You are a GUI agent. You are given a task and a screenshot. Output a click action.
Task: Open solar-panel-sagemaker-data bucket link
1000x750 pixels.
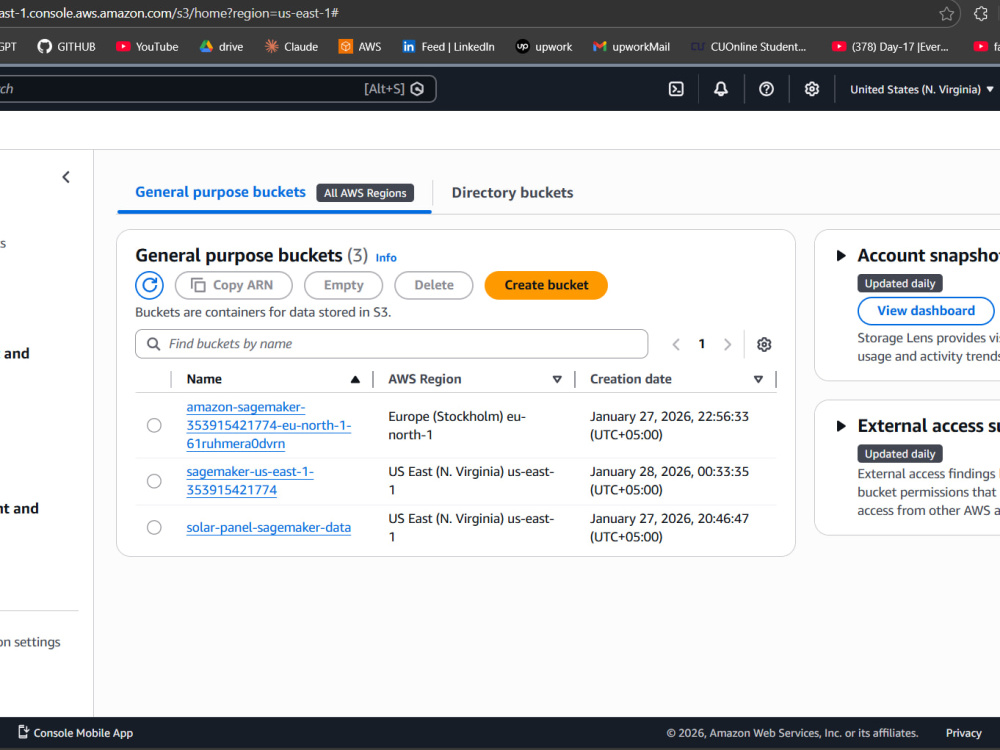268,527
